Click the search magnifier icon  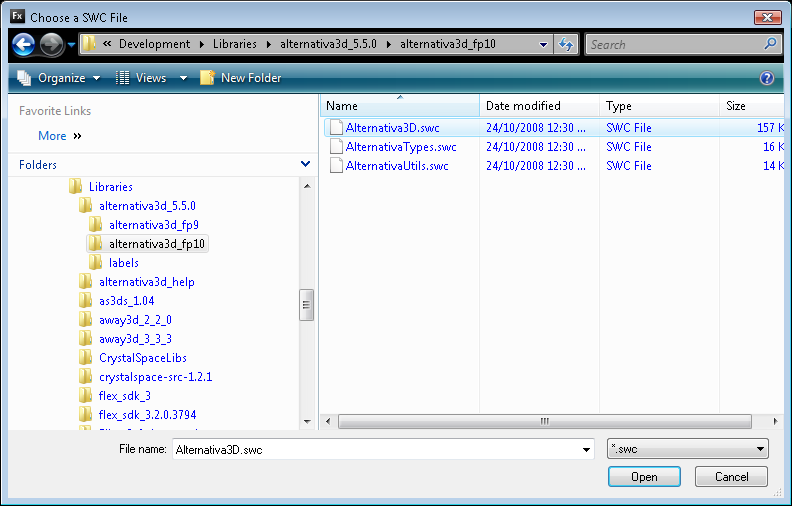pos(770,44)
